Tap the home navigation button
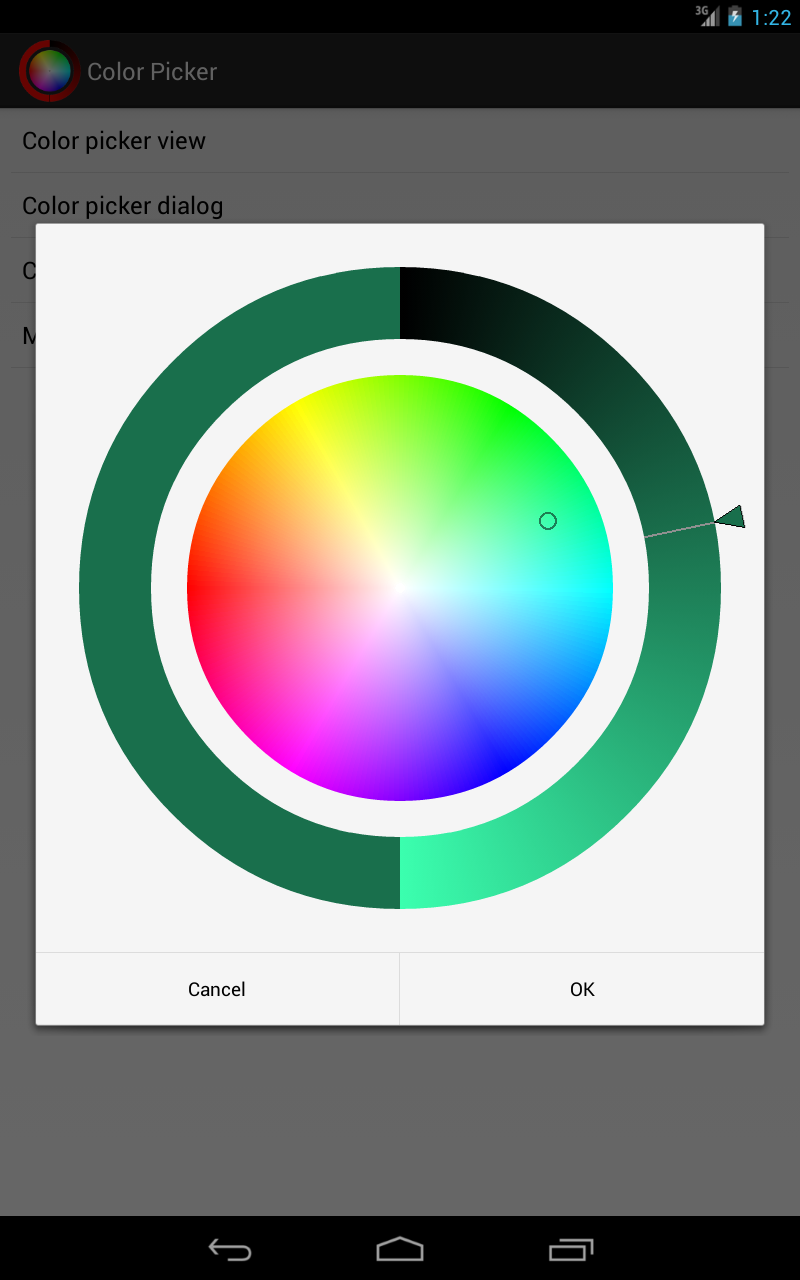Viewport: 800px width, 1280px height. coord(400,1249)
